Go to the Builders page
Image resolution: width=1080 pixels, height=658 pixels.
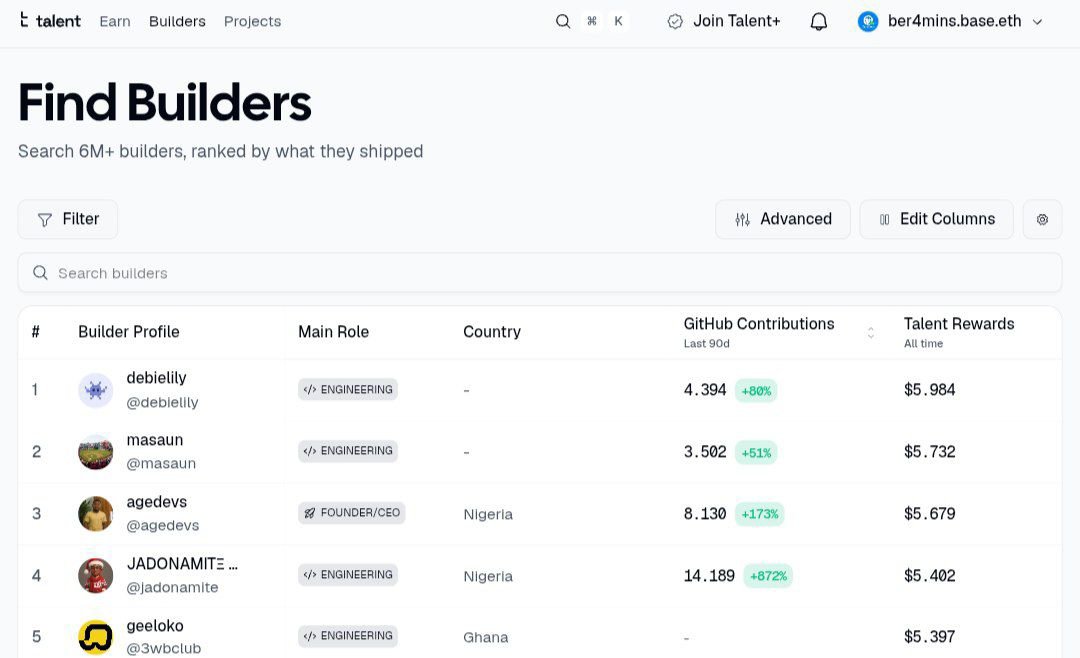coord(177,21)
